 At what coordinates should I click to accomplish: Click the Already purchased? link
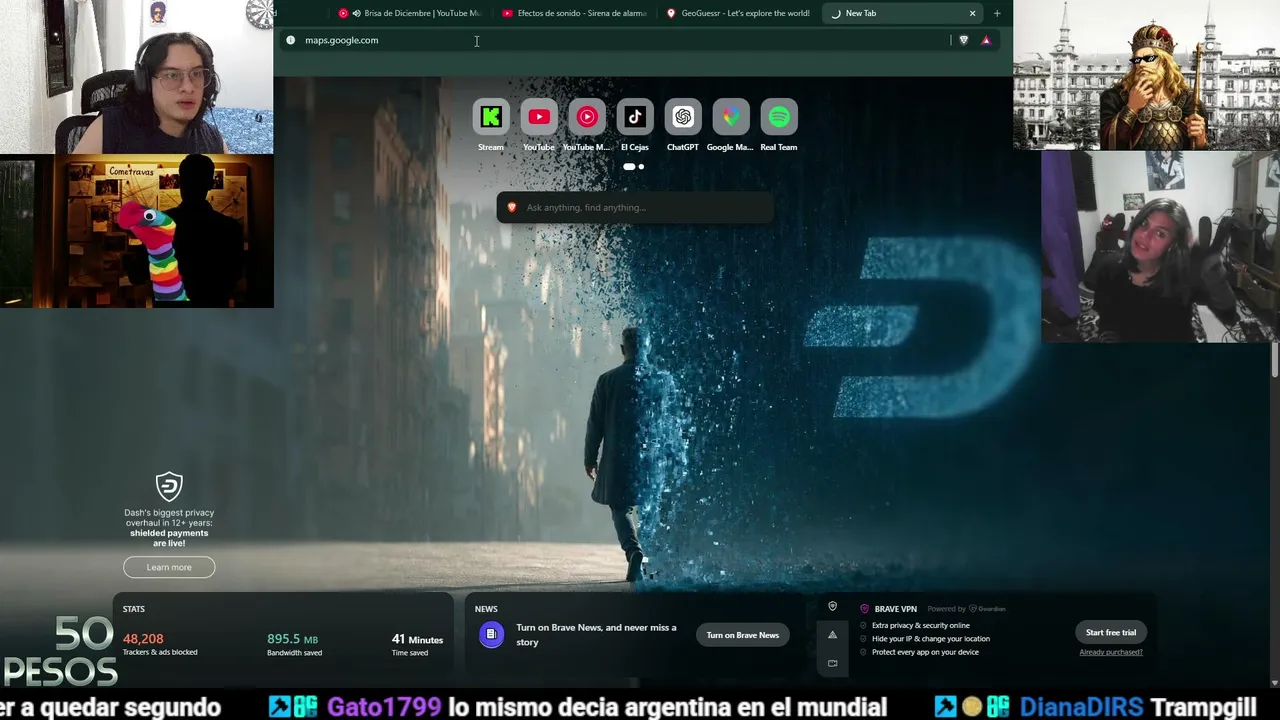pos(1111,652)
